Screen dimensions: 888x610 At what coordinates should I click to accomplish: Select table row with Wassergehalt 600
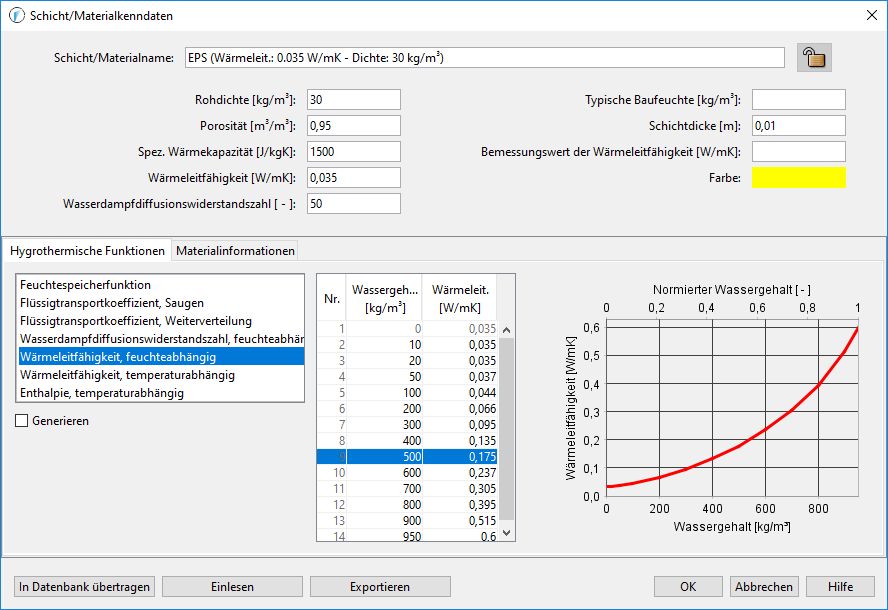tap(410, 473)
